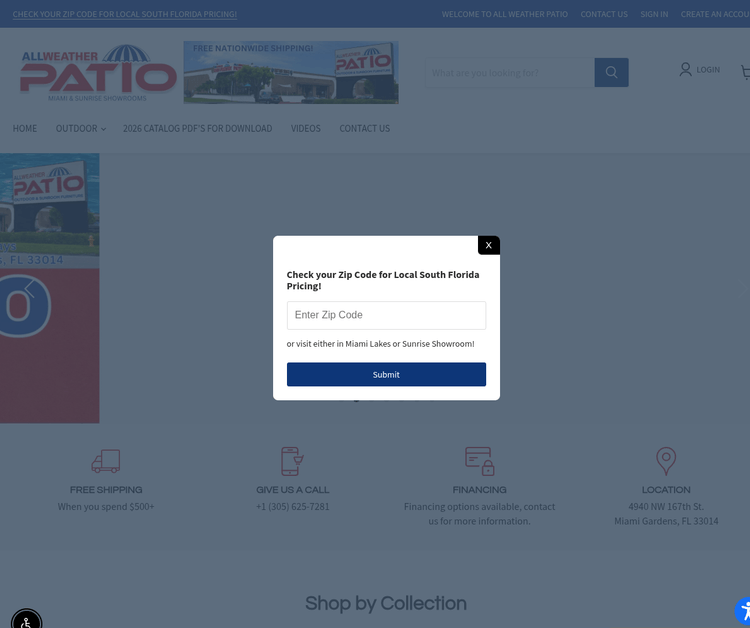This screenshot has width=750, height=628.
Task: Open Contact Us in main navigation
Action: tap(364, 128)
